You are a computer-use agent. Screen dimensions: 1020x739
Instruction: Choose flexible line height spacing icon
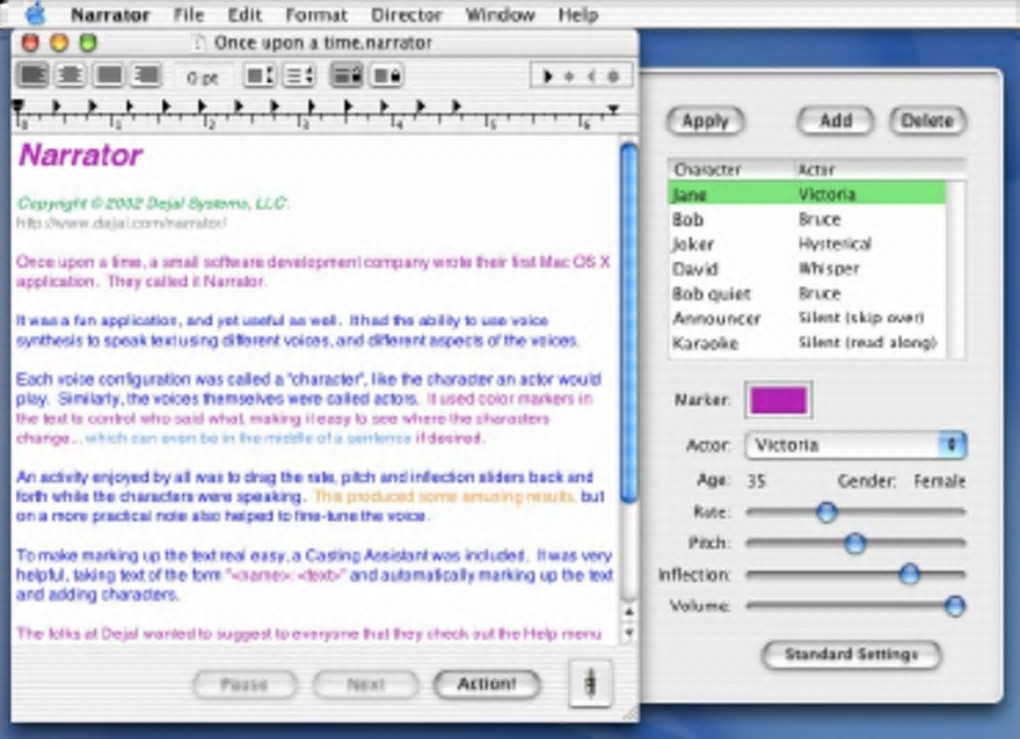(299, 75)
